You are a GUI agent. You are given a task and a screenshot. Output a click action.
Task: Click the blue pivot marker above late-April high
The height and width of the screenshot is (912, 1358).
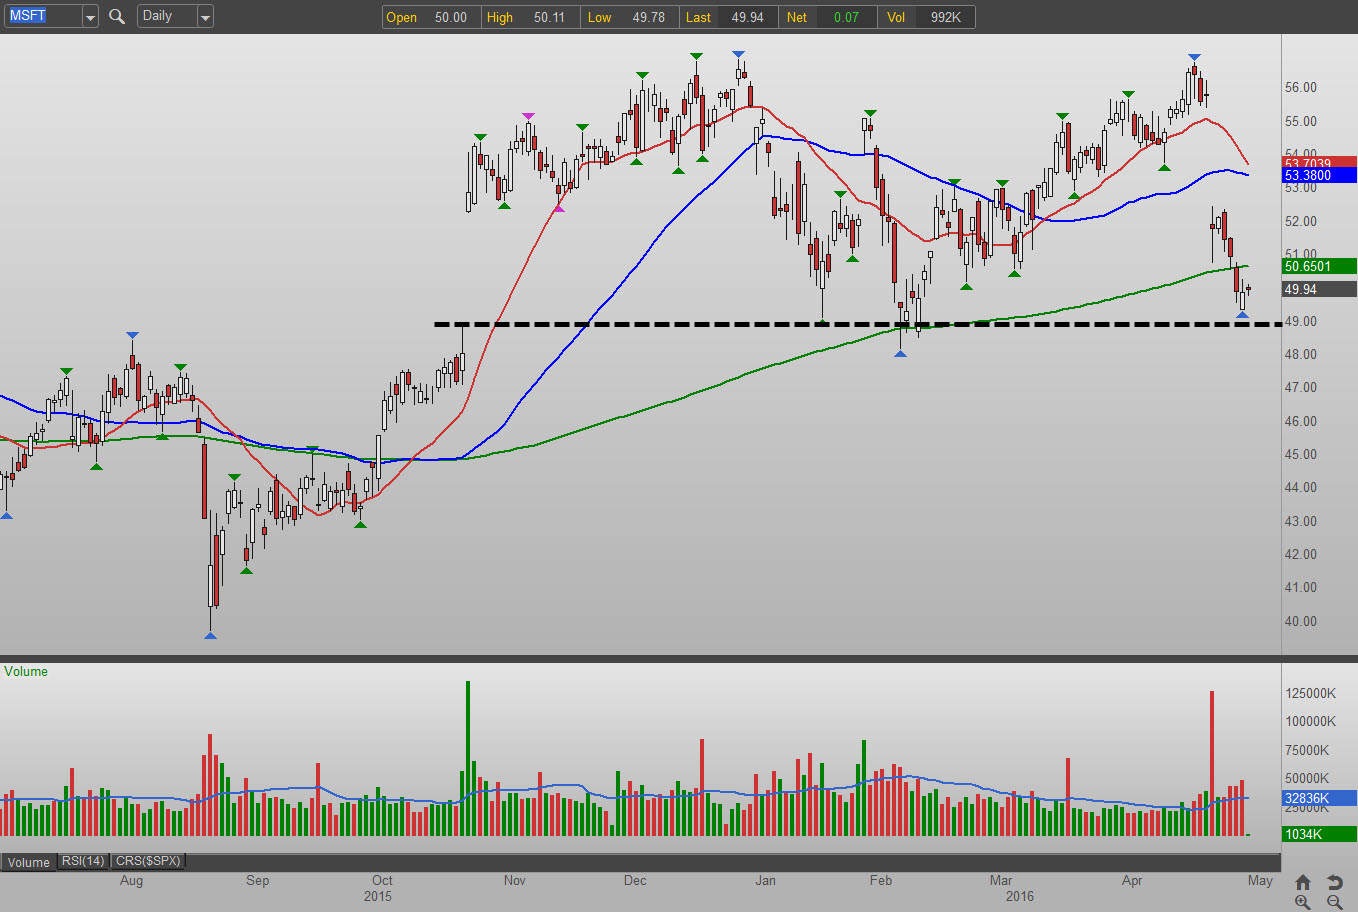[1194, 57]
